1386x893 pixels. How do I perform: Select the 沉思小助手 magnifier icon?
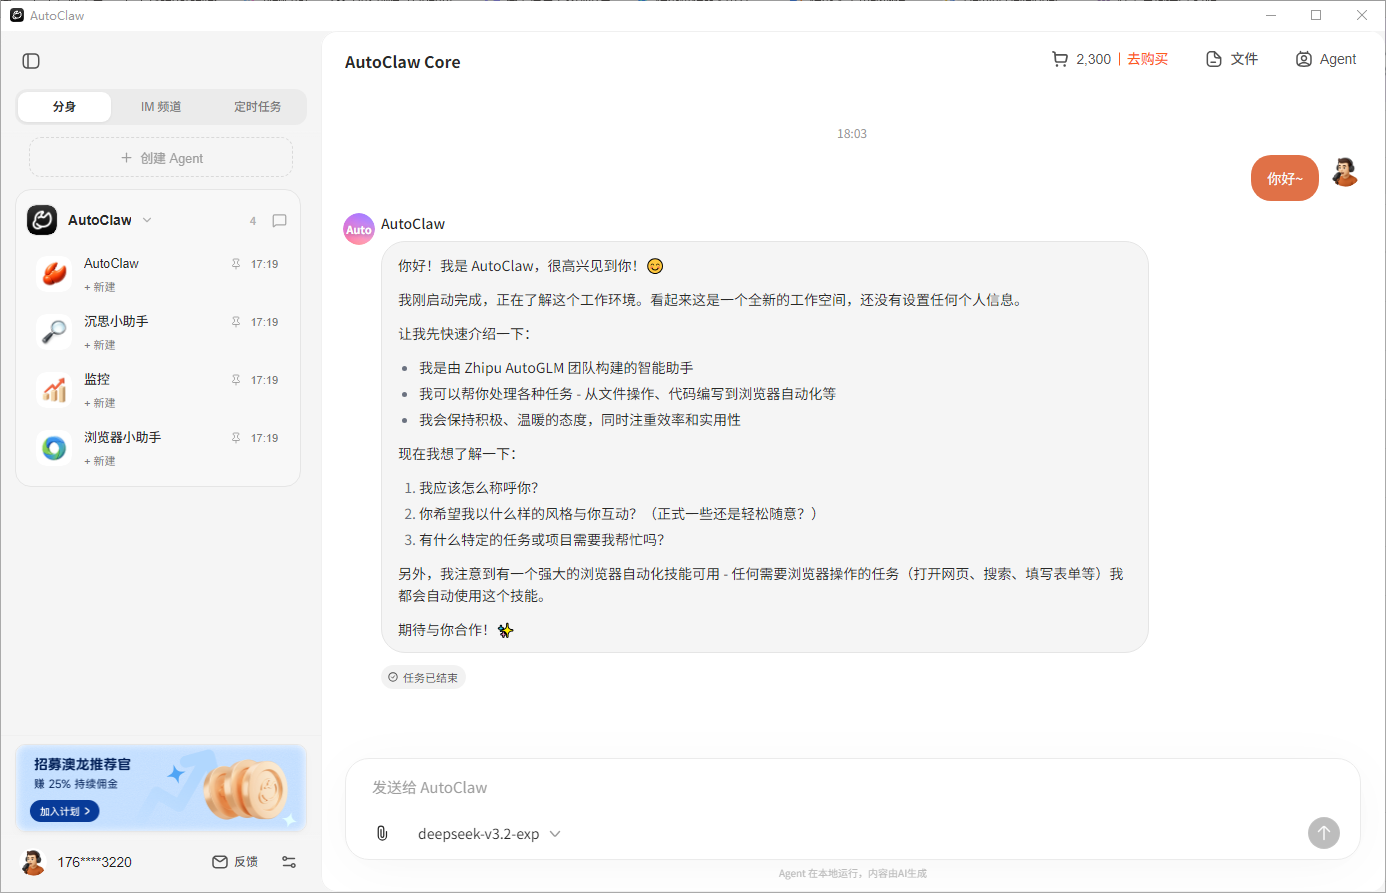tap(54, 331)
